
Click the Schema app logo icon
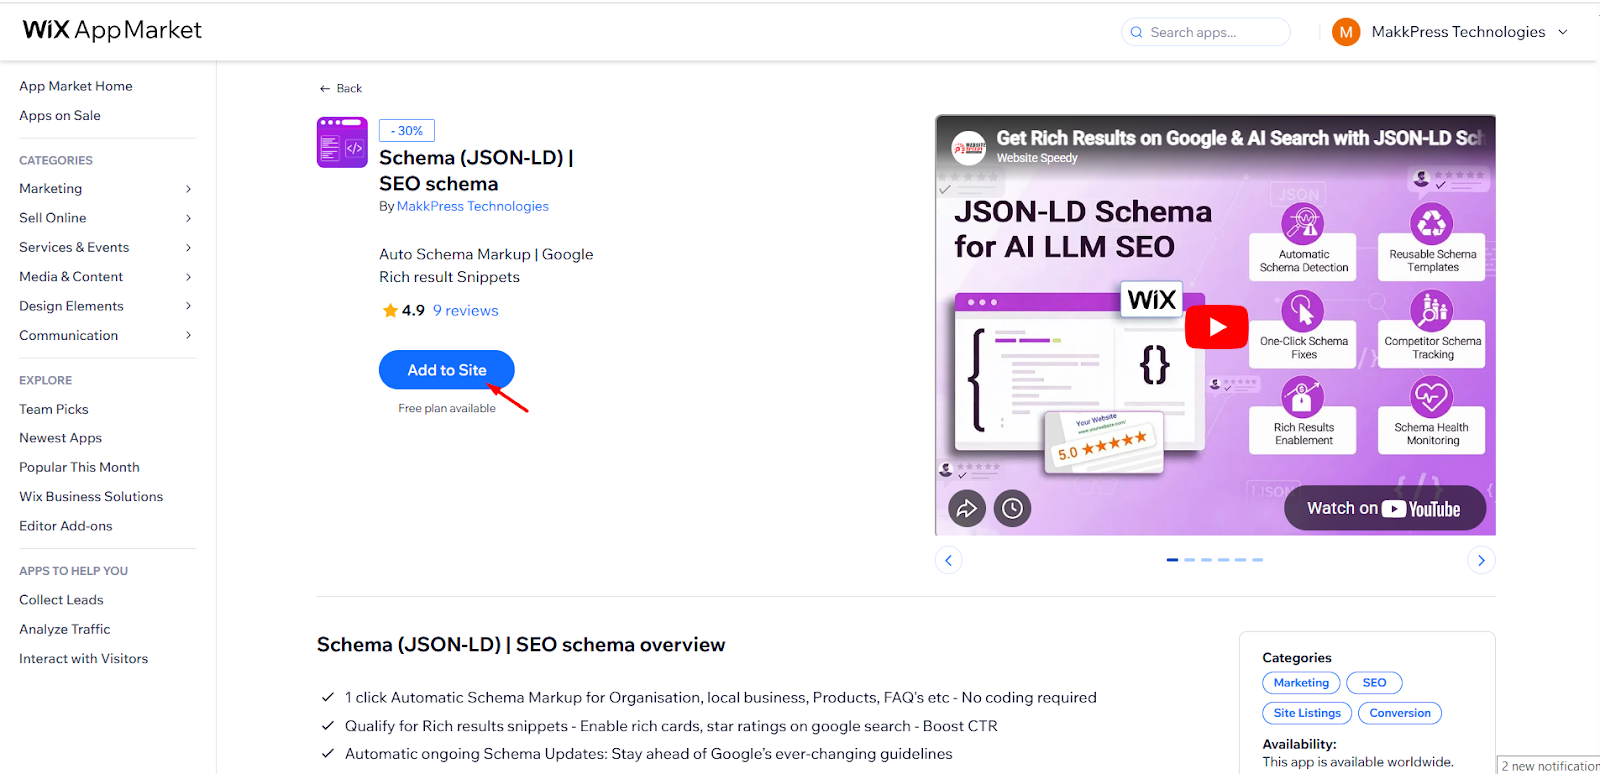pyautogui.click(x=342, y=142)
